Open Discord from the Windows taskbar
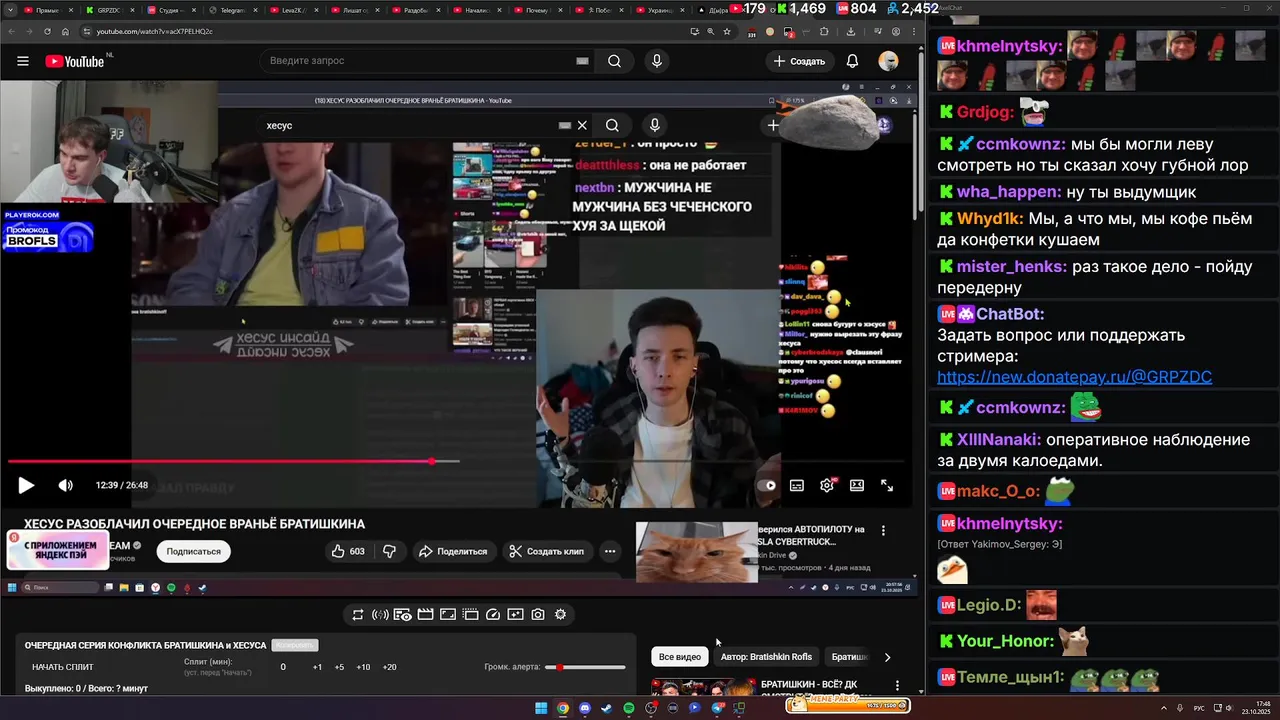The width and height of the screenshot is (1280, 720). click(585, 708)
